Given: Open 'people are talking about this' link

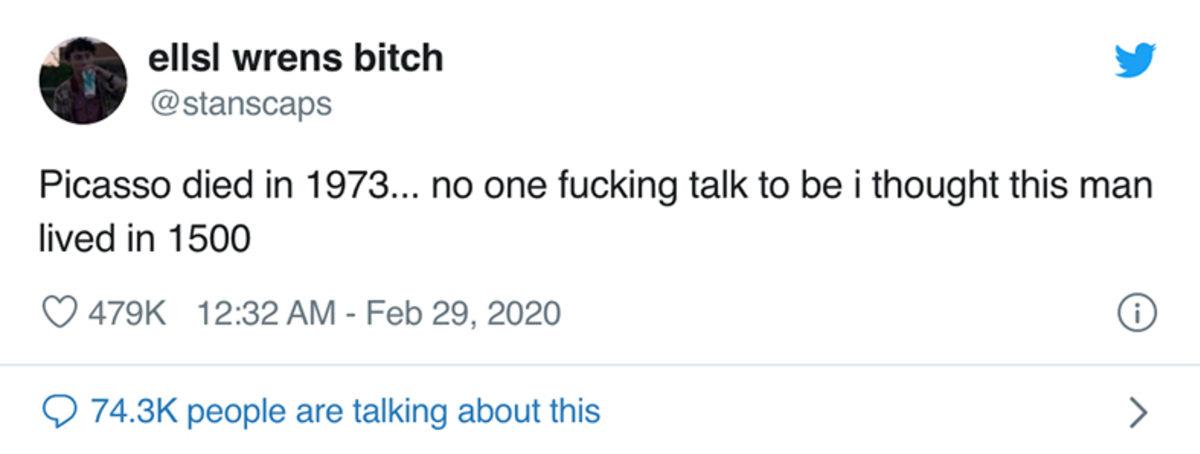Looking at the screenshot, I should click(x=393, y=410).
